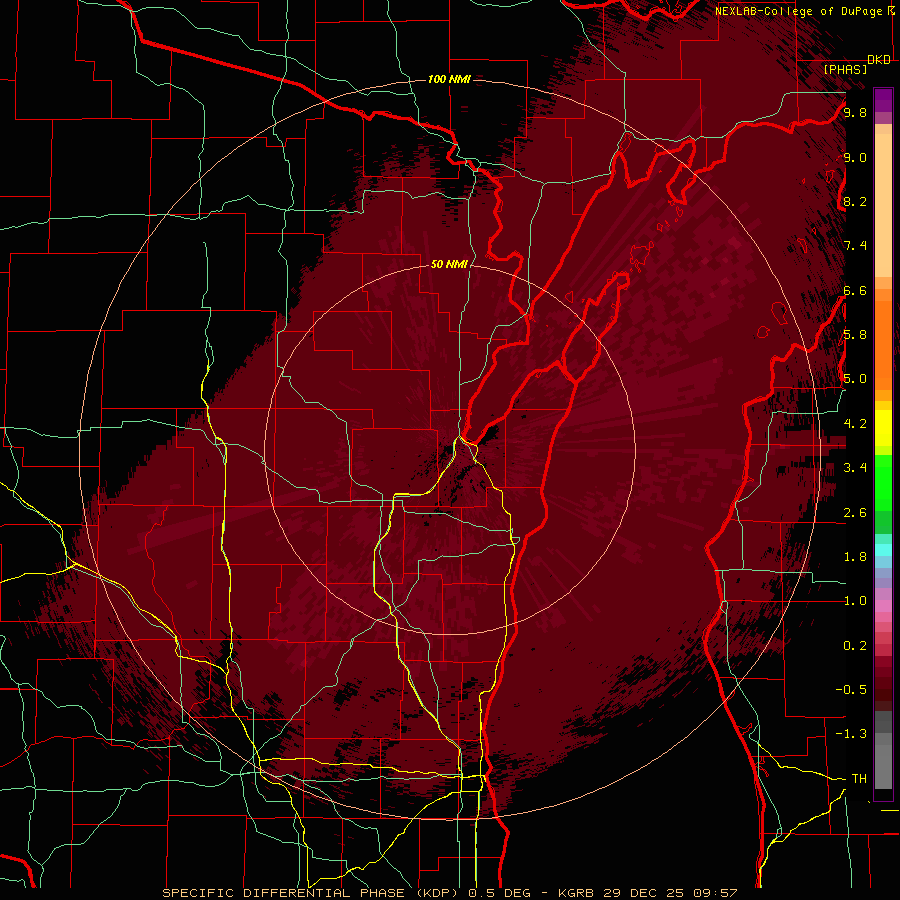Click the 50 NMI range ring label
Screen dimensions: 900x900
coord(449,264)
